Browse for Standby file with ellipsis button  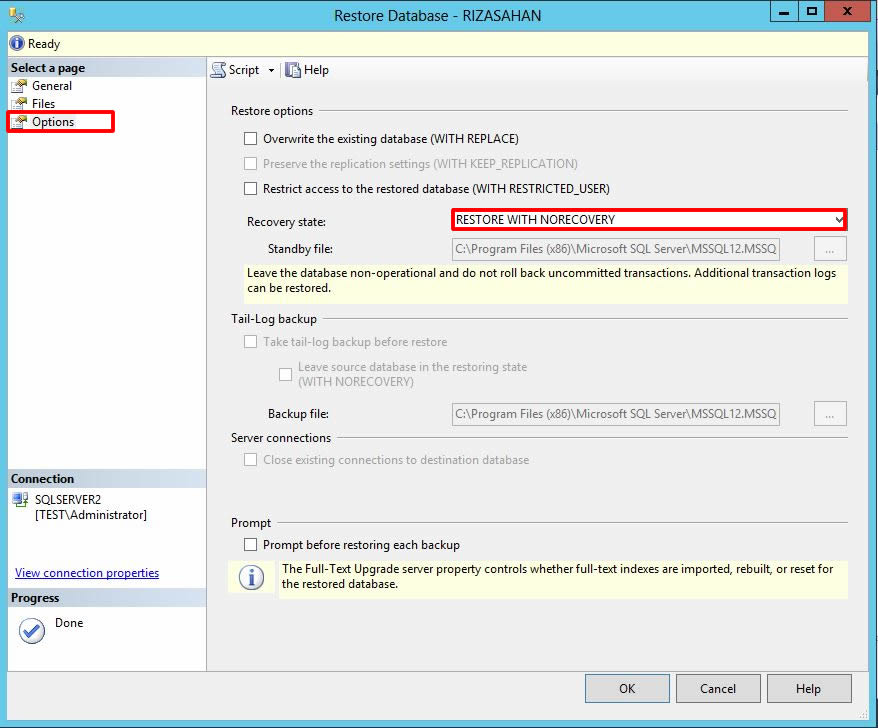tap(830, 249)
